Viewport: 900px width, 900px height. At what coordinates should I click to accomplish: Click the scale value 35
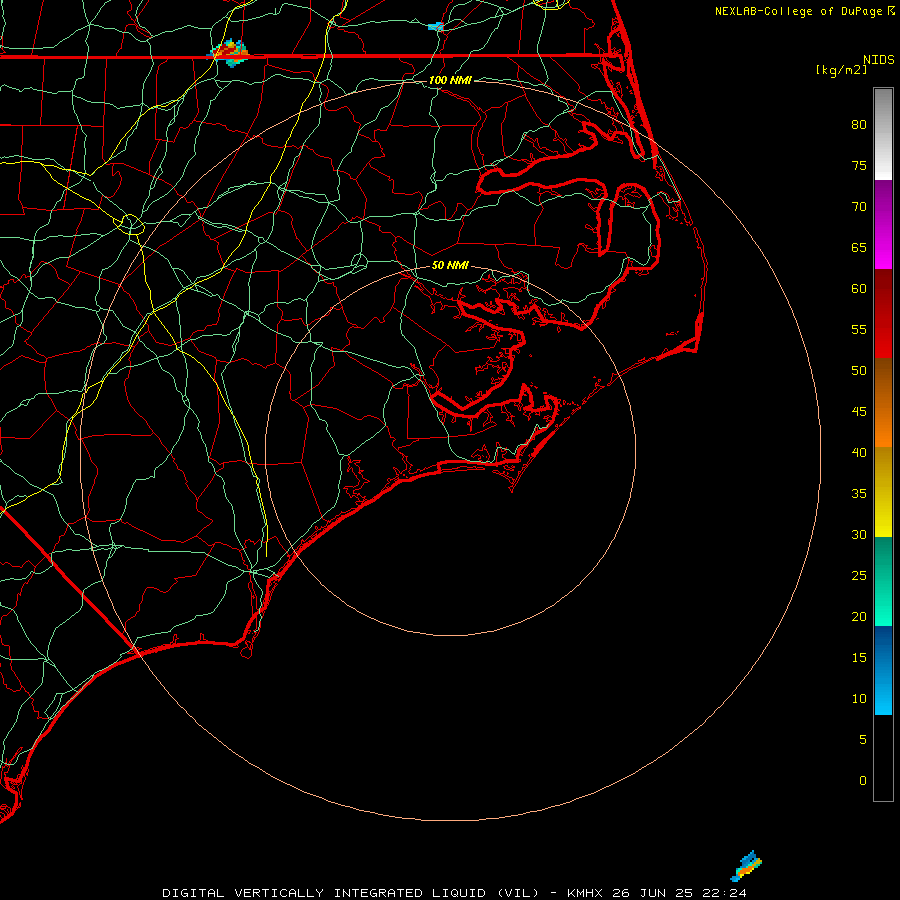[859, 494]
